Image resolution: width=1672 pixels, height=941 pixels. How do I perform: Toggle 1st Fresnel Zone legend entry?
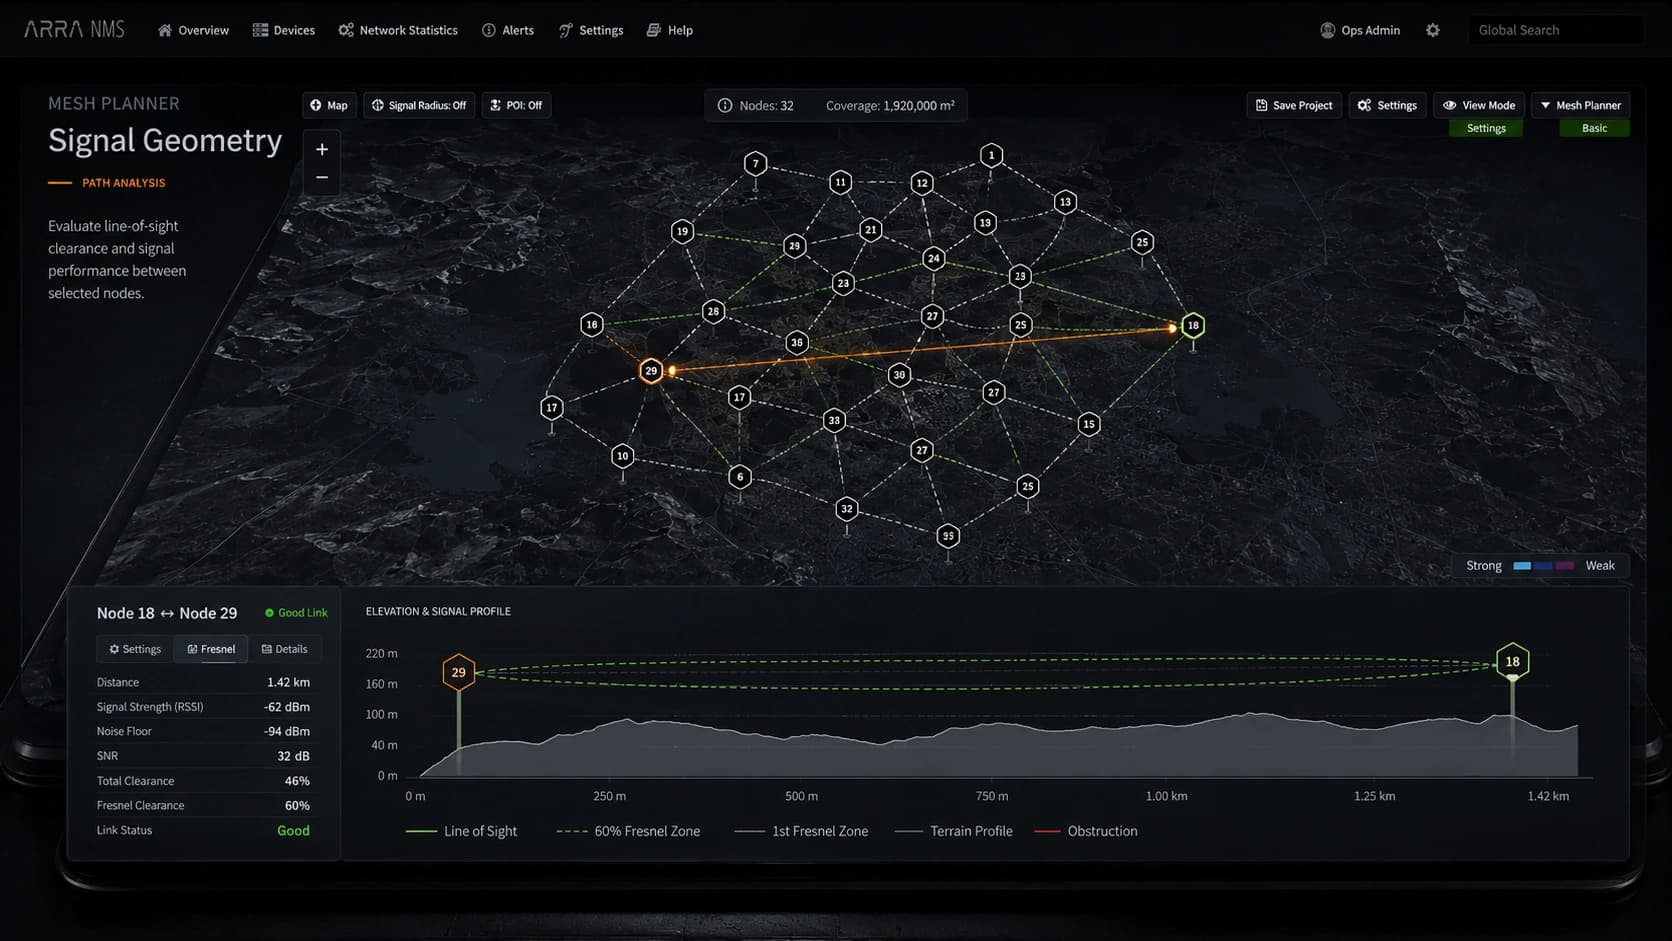click(x=801, y=831)
